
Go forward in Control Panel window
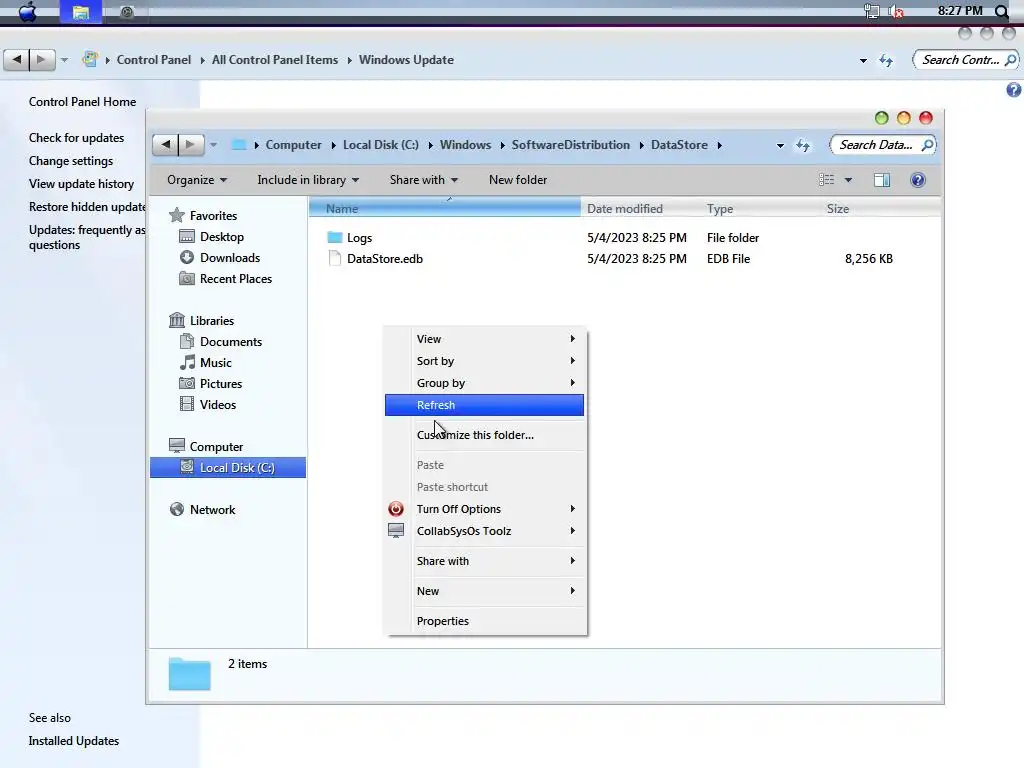click(42, 60)
